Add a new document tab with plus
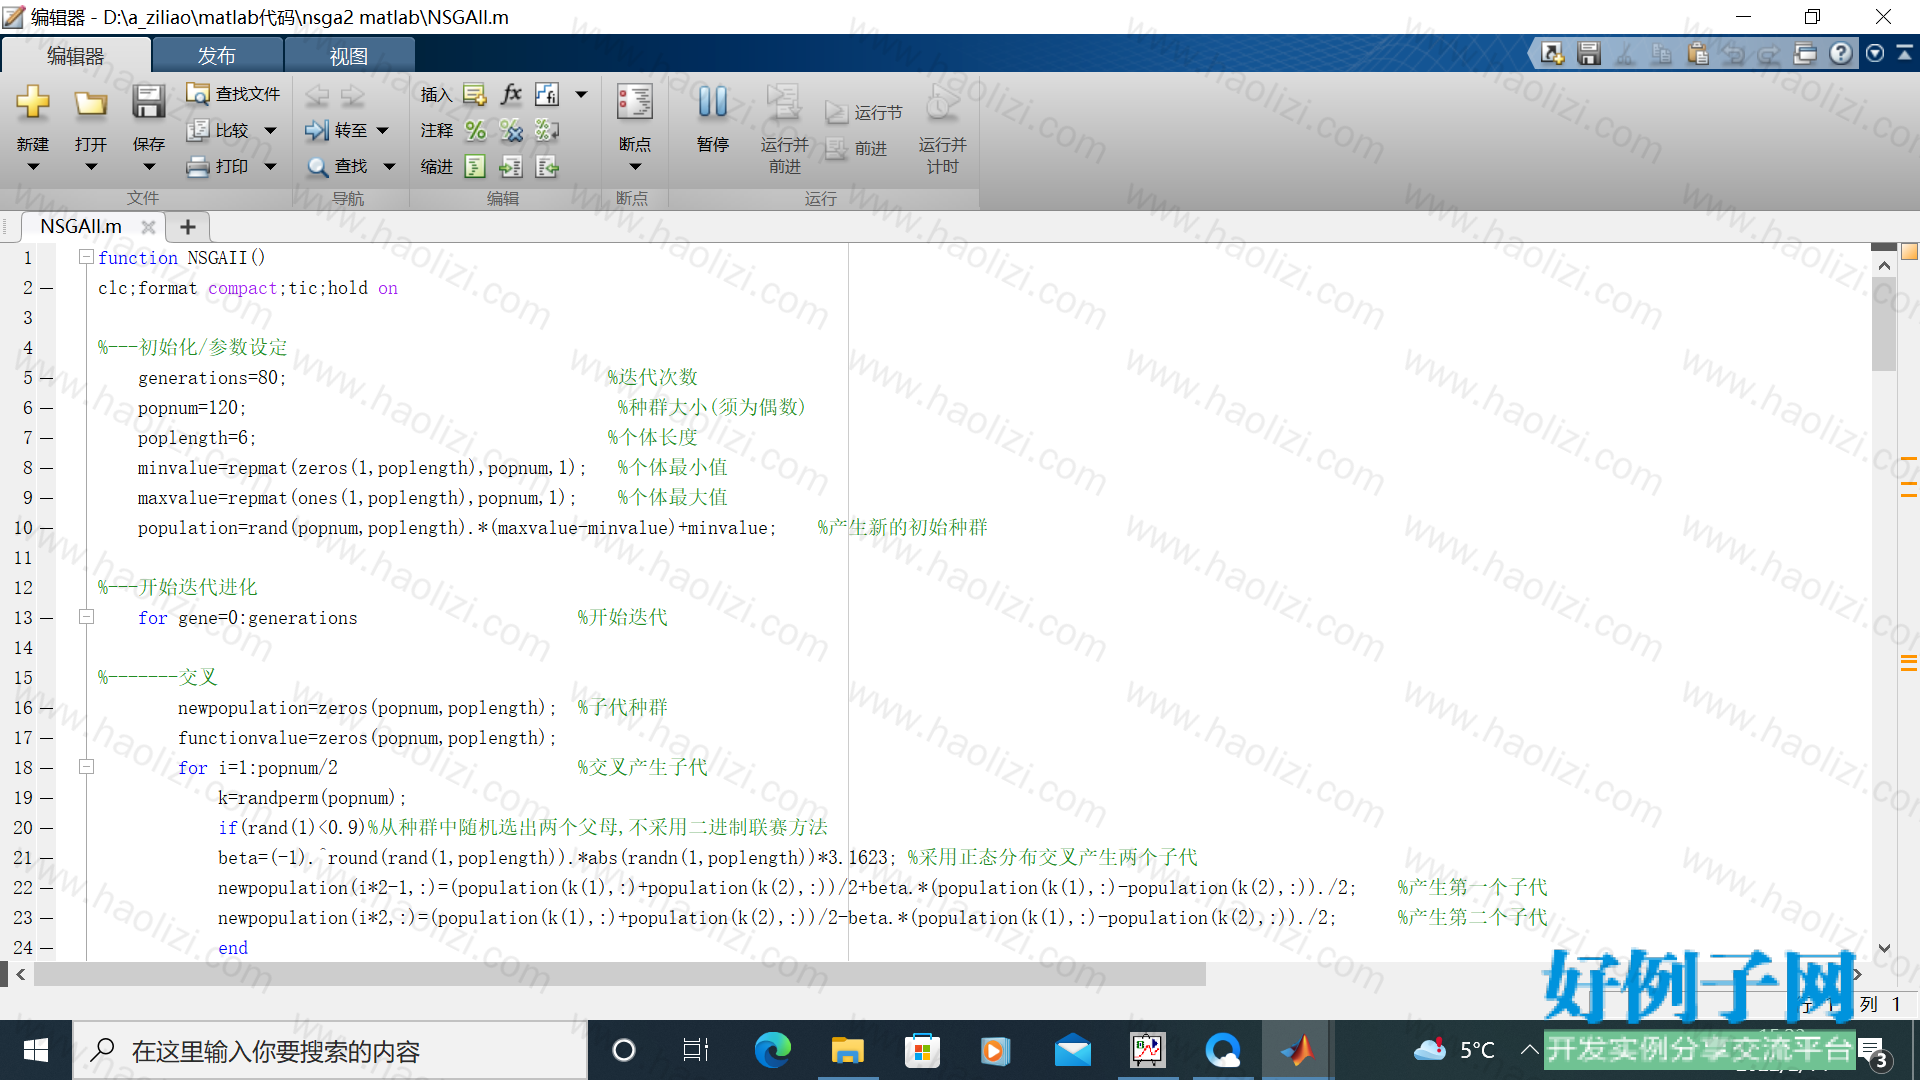Viewport: 1920px width, 1080px height. coord(187,227)
